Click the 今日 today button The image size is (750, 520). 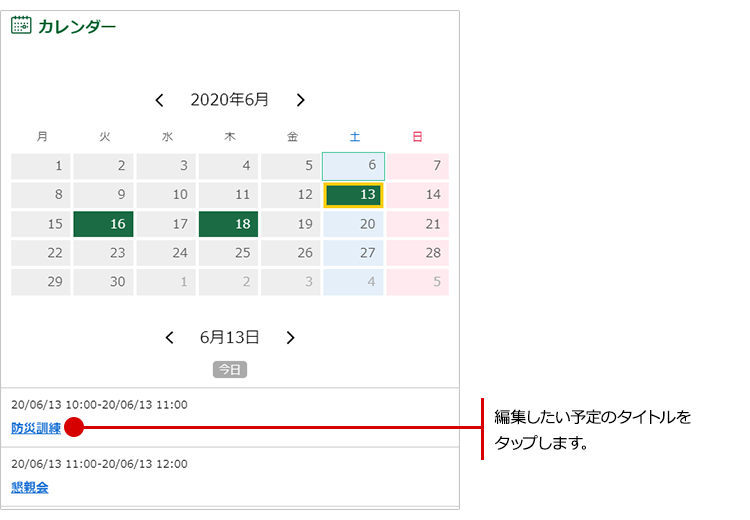point(229,370)
